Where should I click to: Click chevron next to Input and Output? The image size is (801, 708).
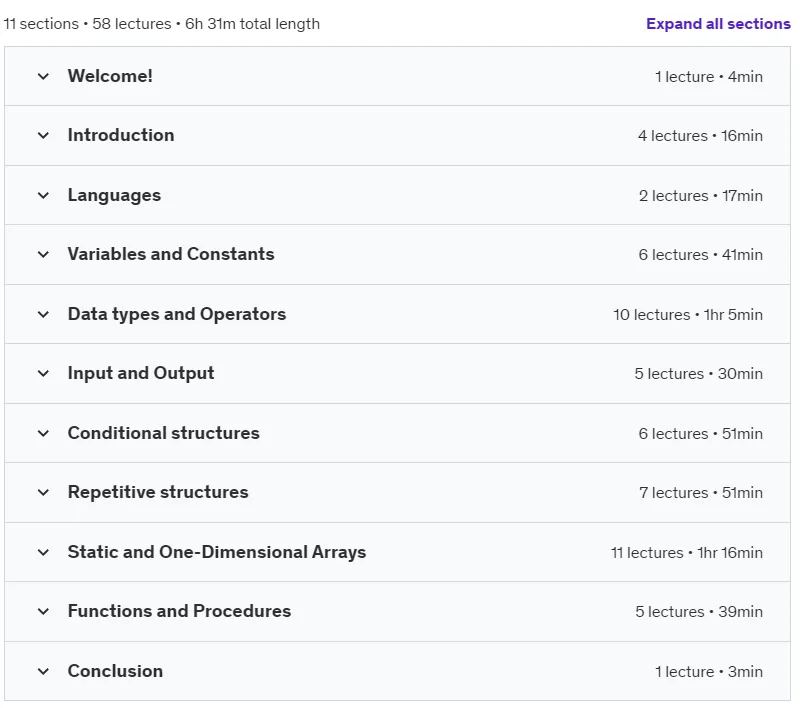click(x=43, y=374)
